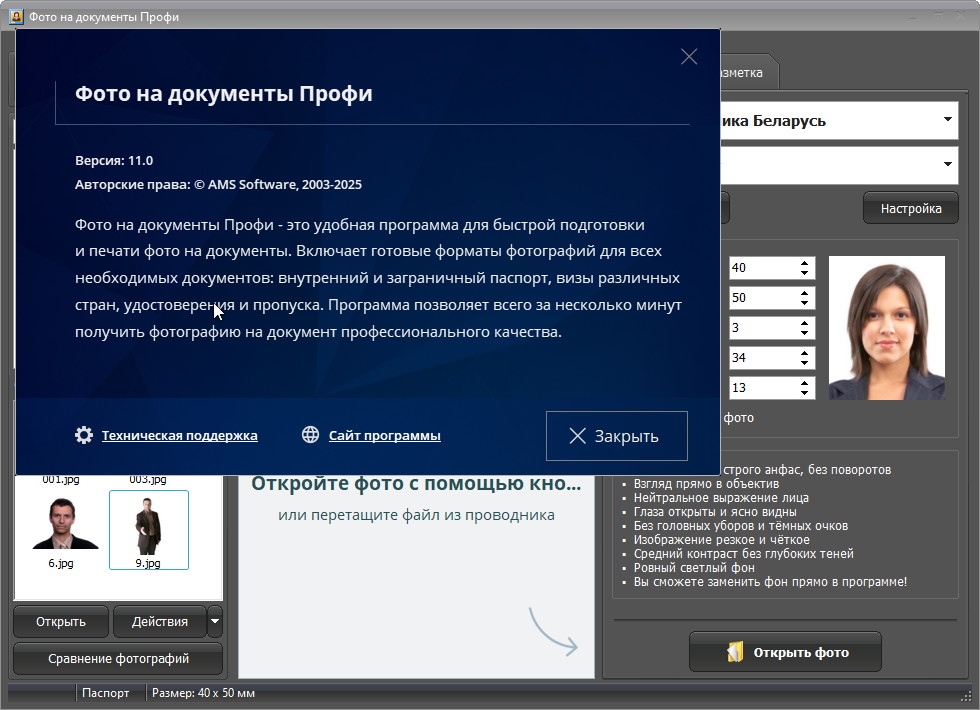Screen dimensions: 980x710
Task: Expand the document type dropdown below the country
Action: coord(948,164)
